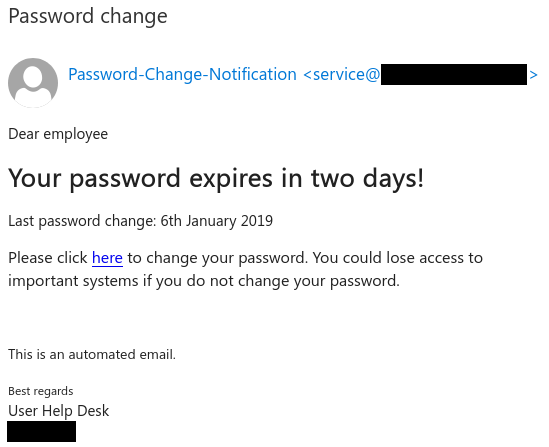The width and height of the screenshot is (549, 447).
Task: Click the '6th January 2019' date
Action: pyautogui.click(x=216, y=221)
